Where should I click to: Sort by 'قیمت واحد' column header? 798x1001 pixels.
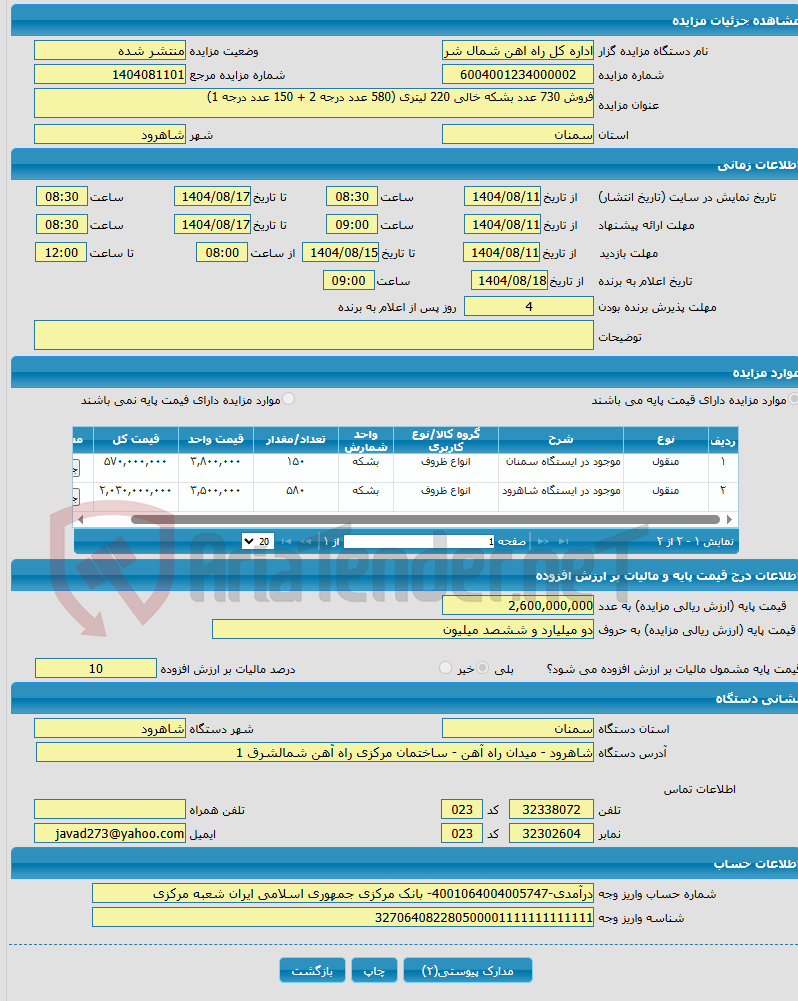click(x=216, y=440)
